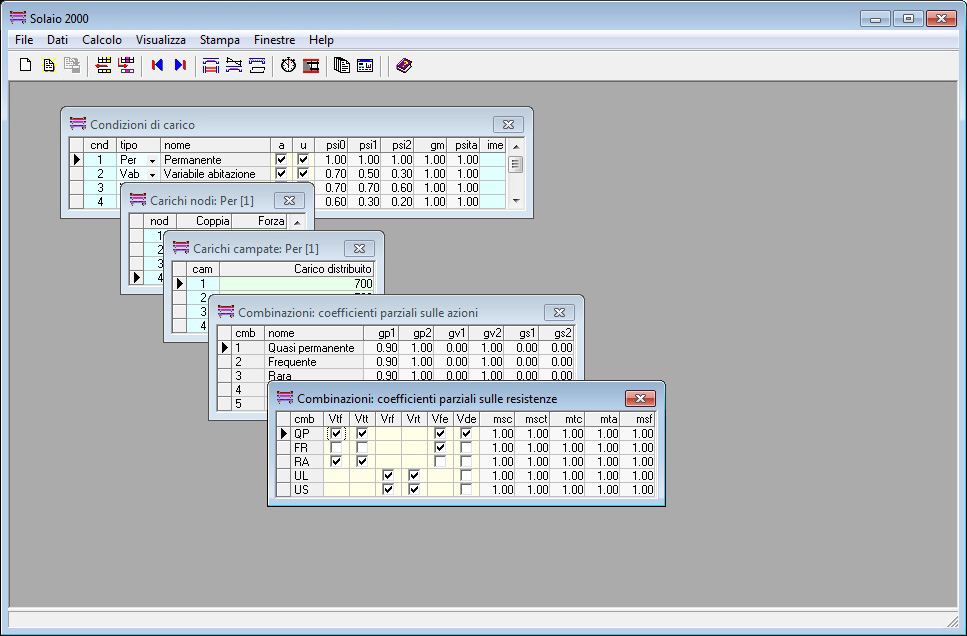Click the Carichi nodi window title icon

point(138,200)
